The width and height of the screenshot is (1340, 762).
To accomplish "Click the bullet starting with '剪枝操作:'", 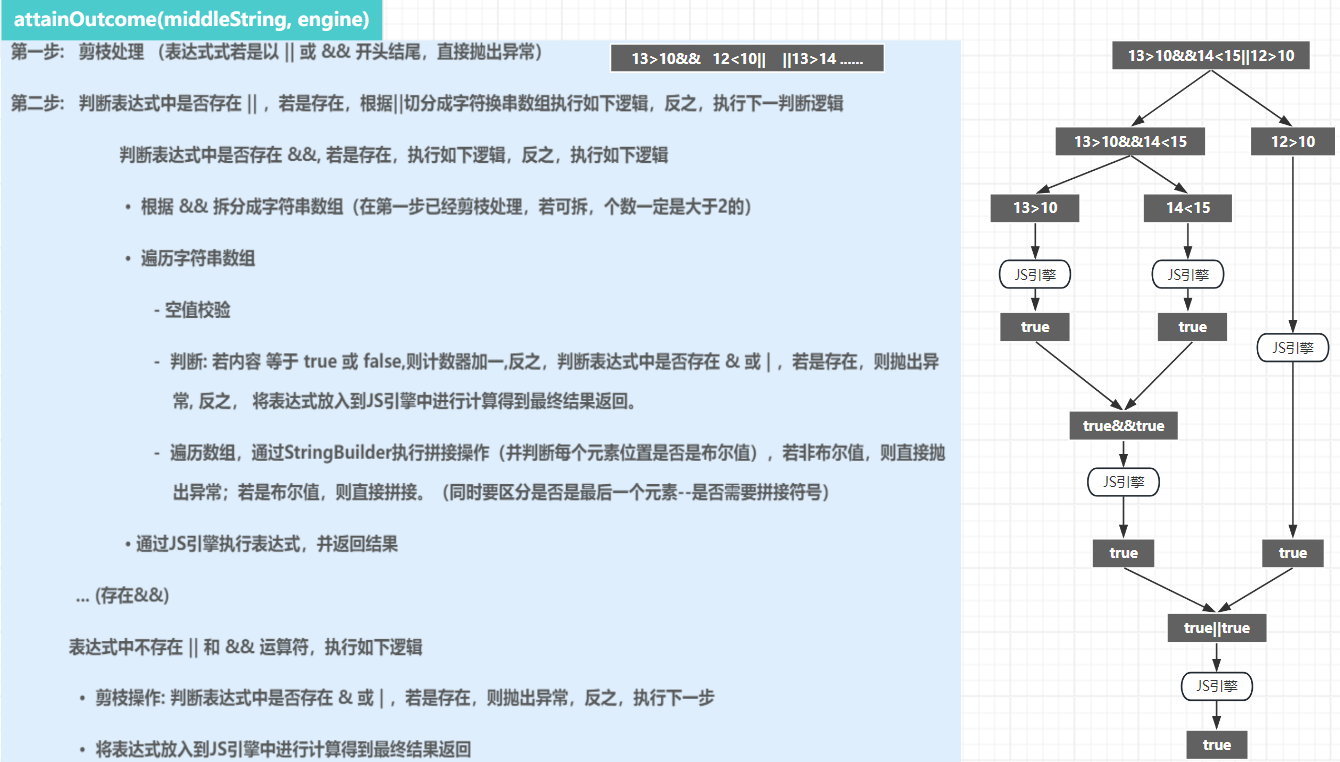I will point(397,698).
